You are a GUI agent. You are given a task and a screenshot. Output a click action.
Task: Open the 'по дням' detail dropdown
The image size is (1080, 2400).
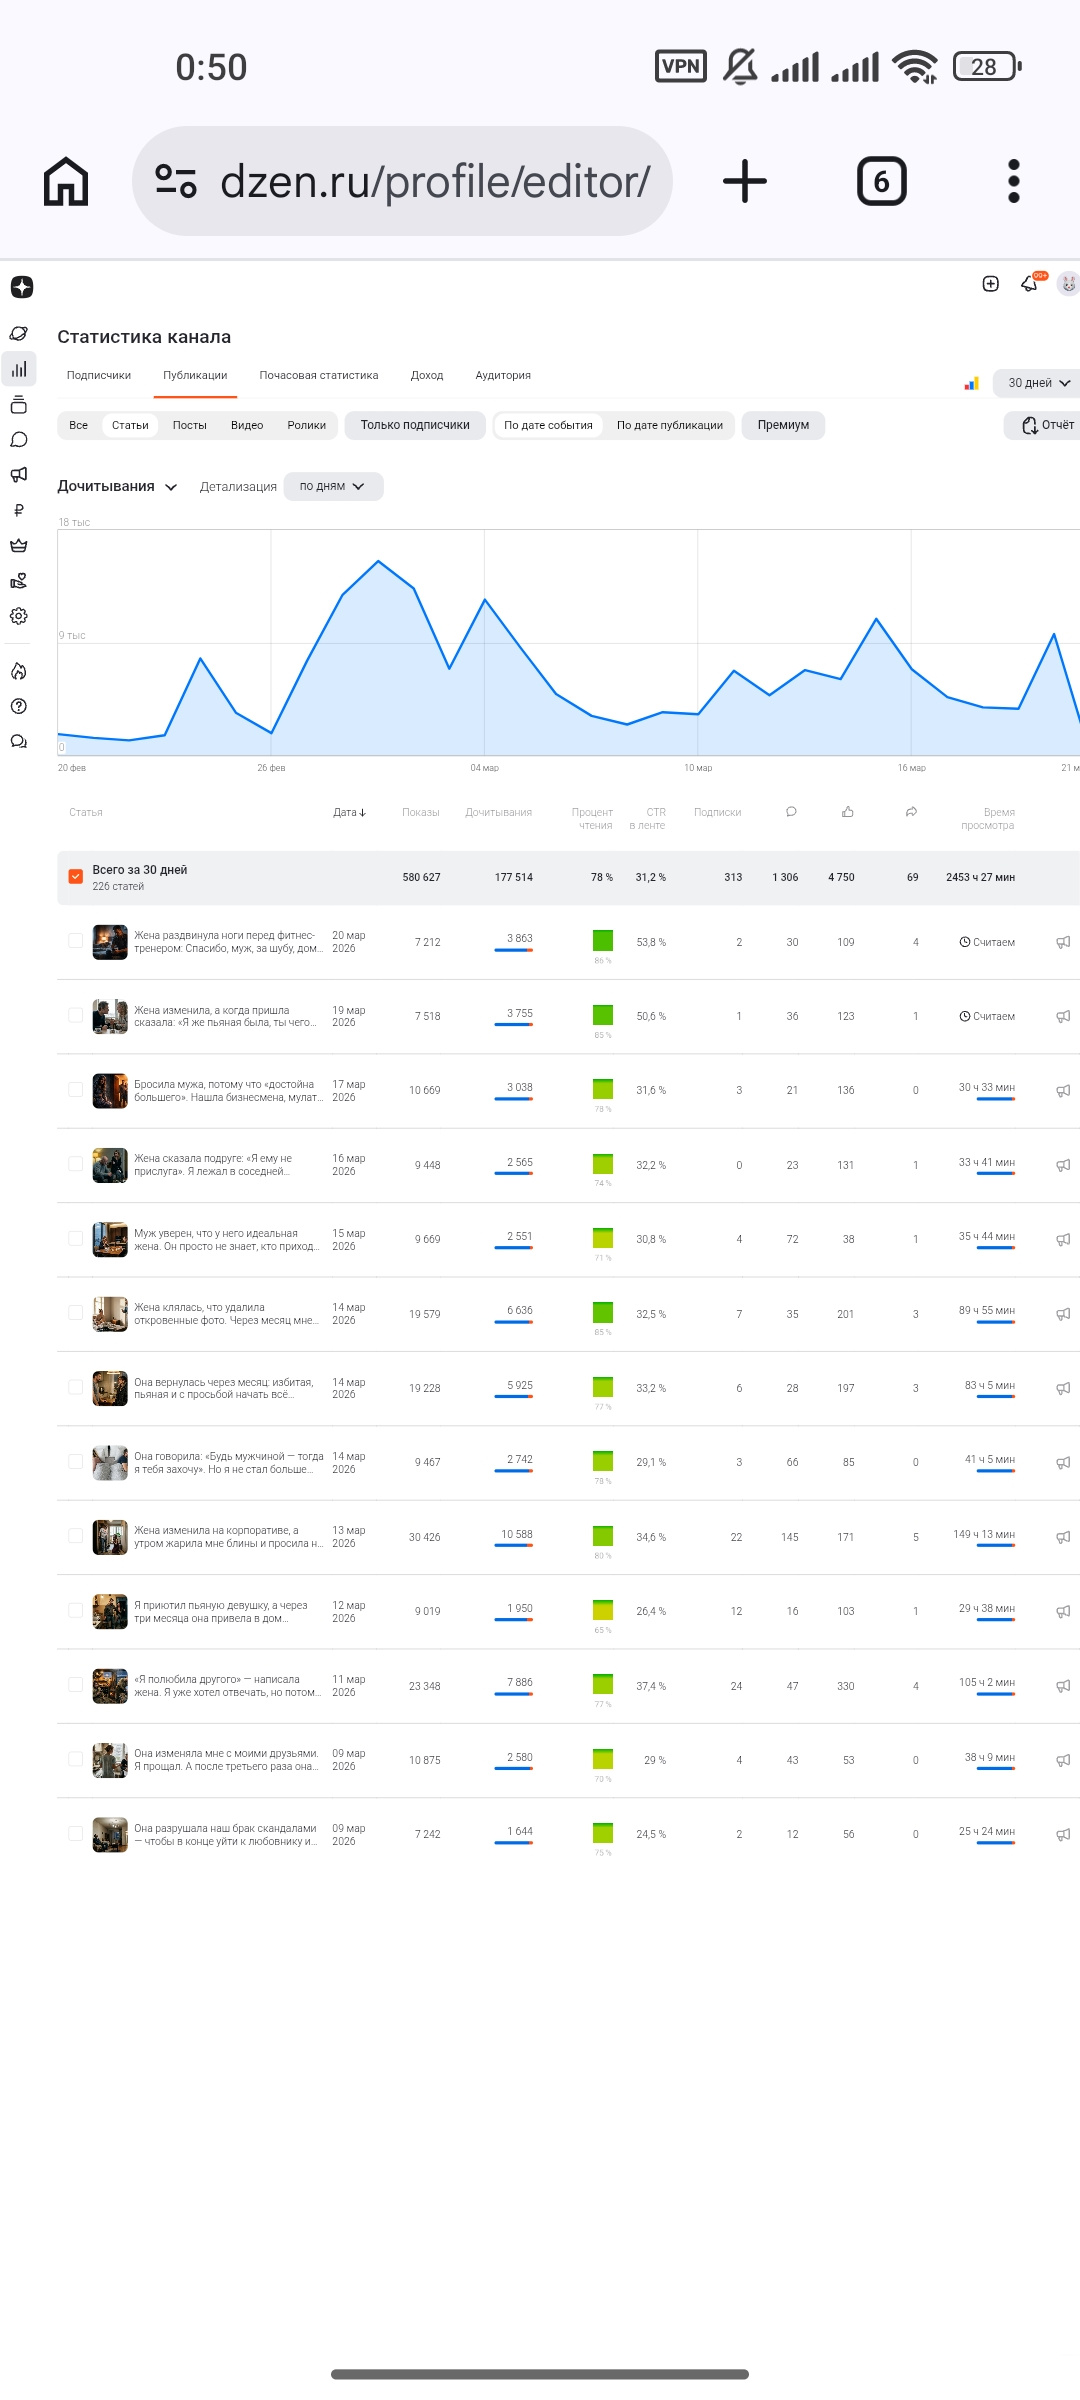tap(333, 486)
